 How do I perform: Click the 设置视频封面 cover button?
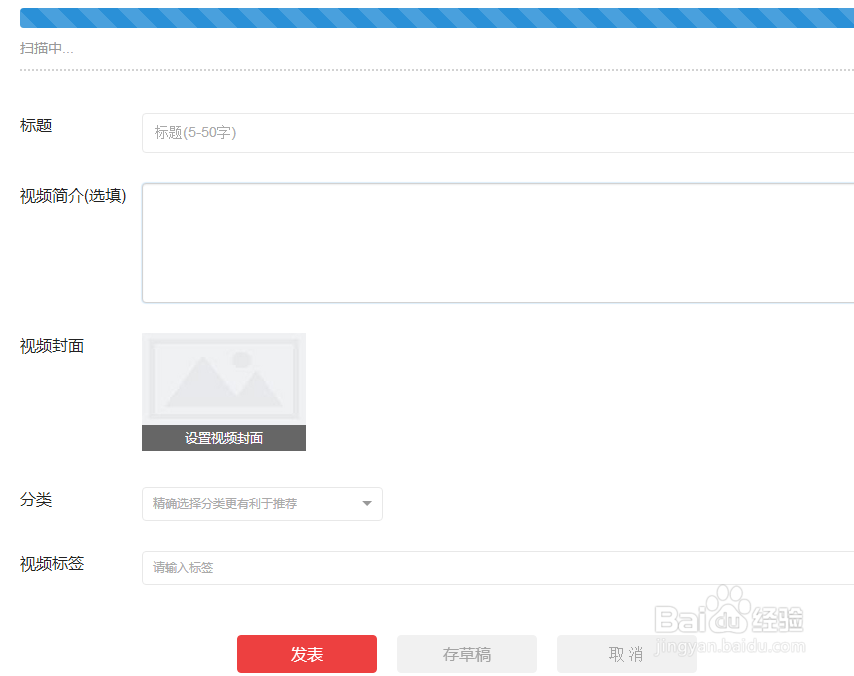coord(224,438)
